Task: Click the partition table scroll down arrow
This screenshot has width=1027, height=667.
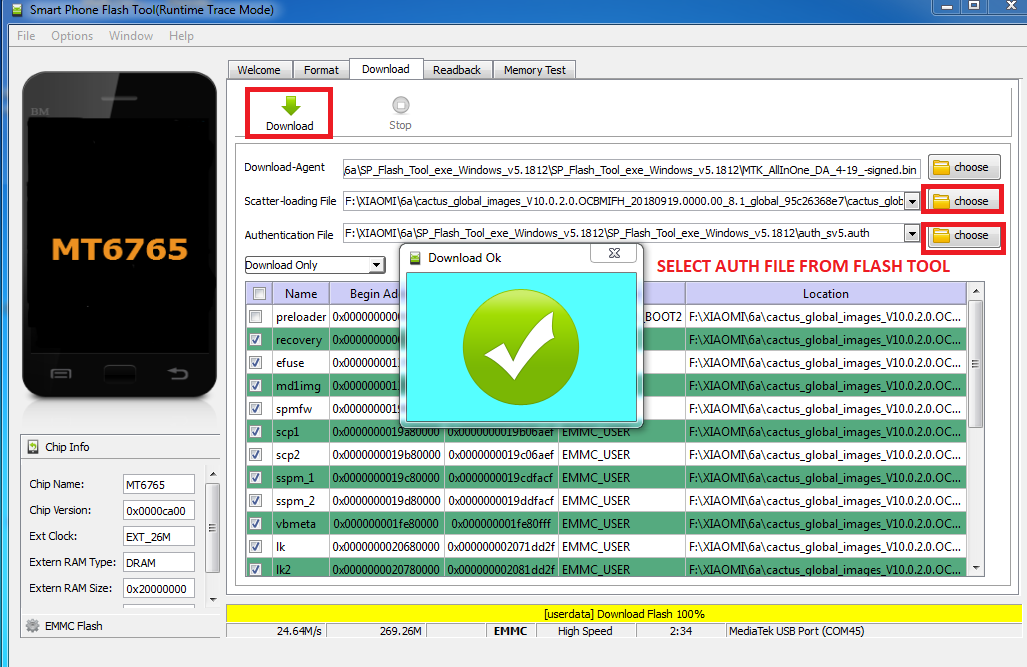Action: click(x=976, y=569)
